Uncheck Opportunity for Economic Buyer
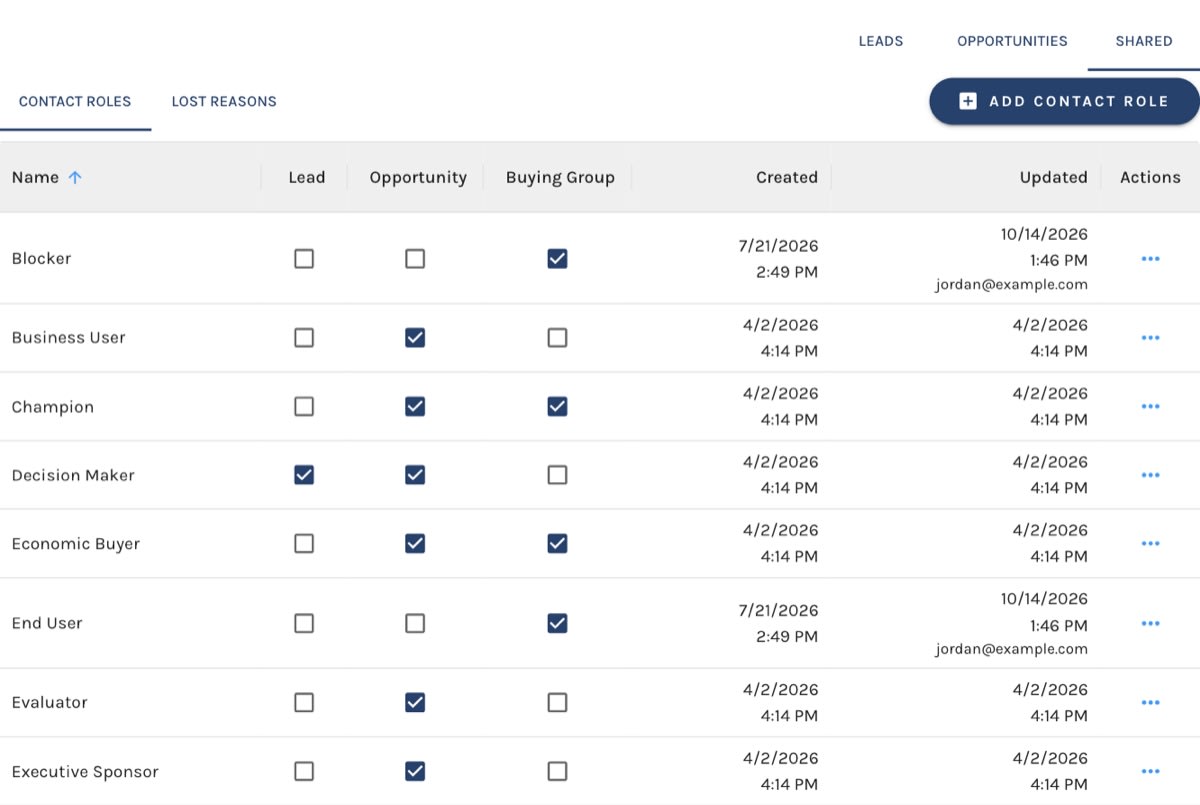Screen dimensions: 1200x805 coord(415,544)
